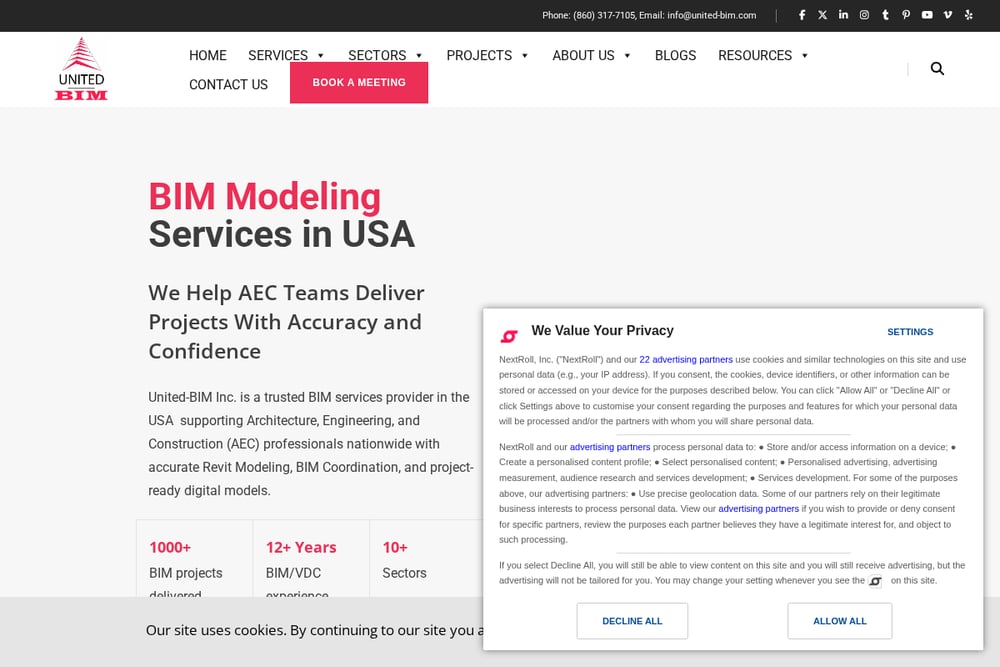Click the Book a Meeting button
Viewport: 1000px width, 667px height.
(359, 82)
